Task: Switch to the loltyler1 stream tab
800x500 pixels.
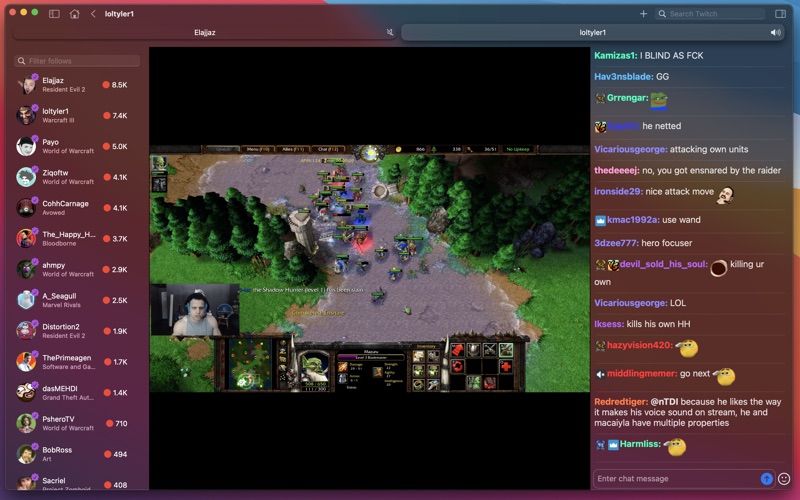Action: 592,32
